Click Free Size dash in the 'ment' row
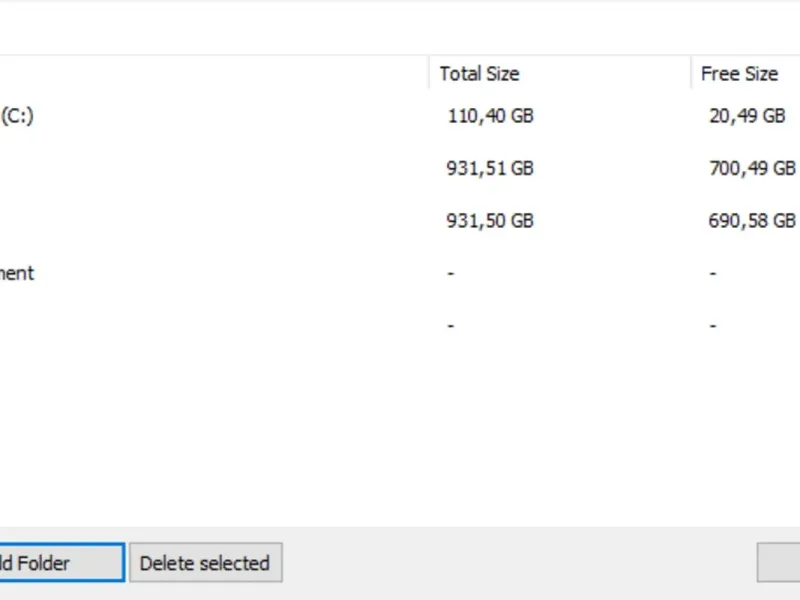This screenshot has width=800, height=600. (713, 273)
